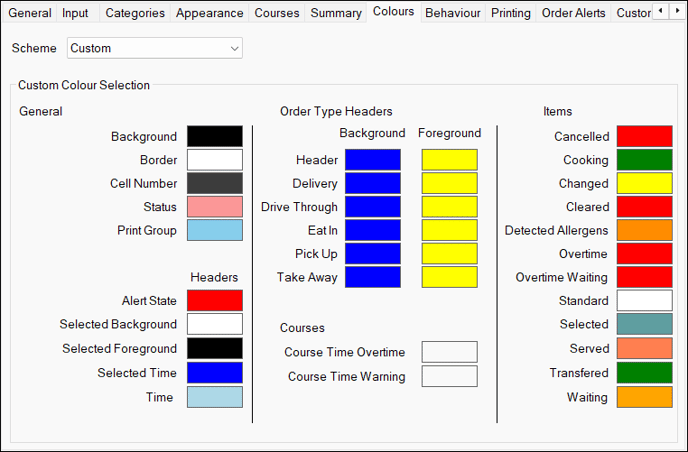Change the Cell Number colour swatch
This screenshot has height=452, width=688.
215,183
